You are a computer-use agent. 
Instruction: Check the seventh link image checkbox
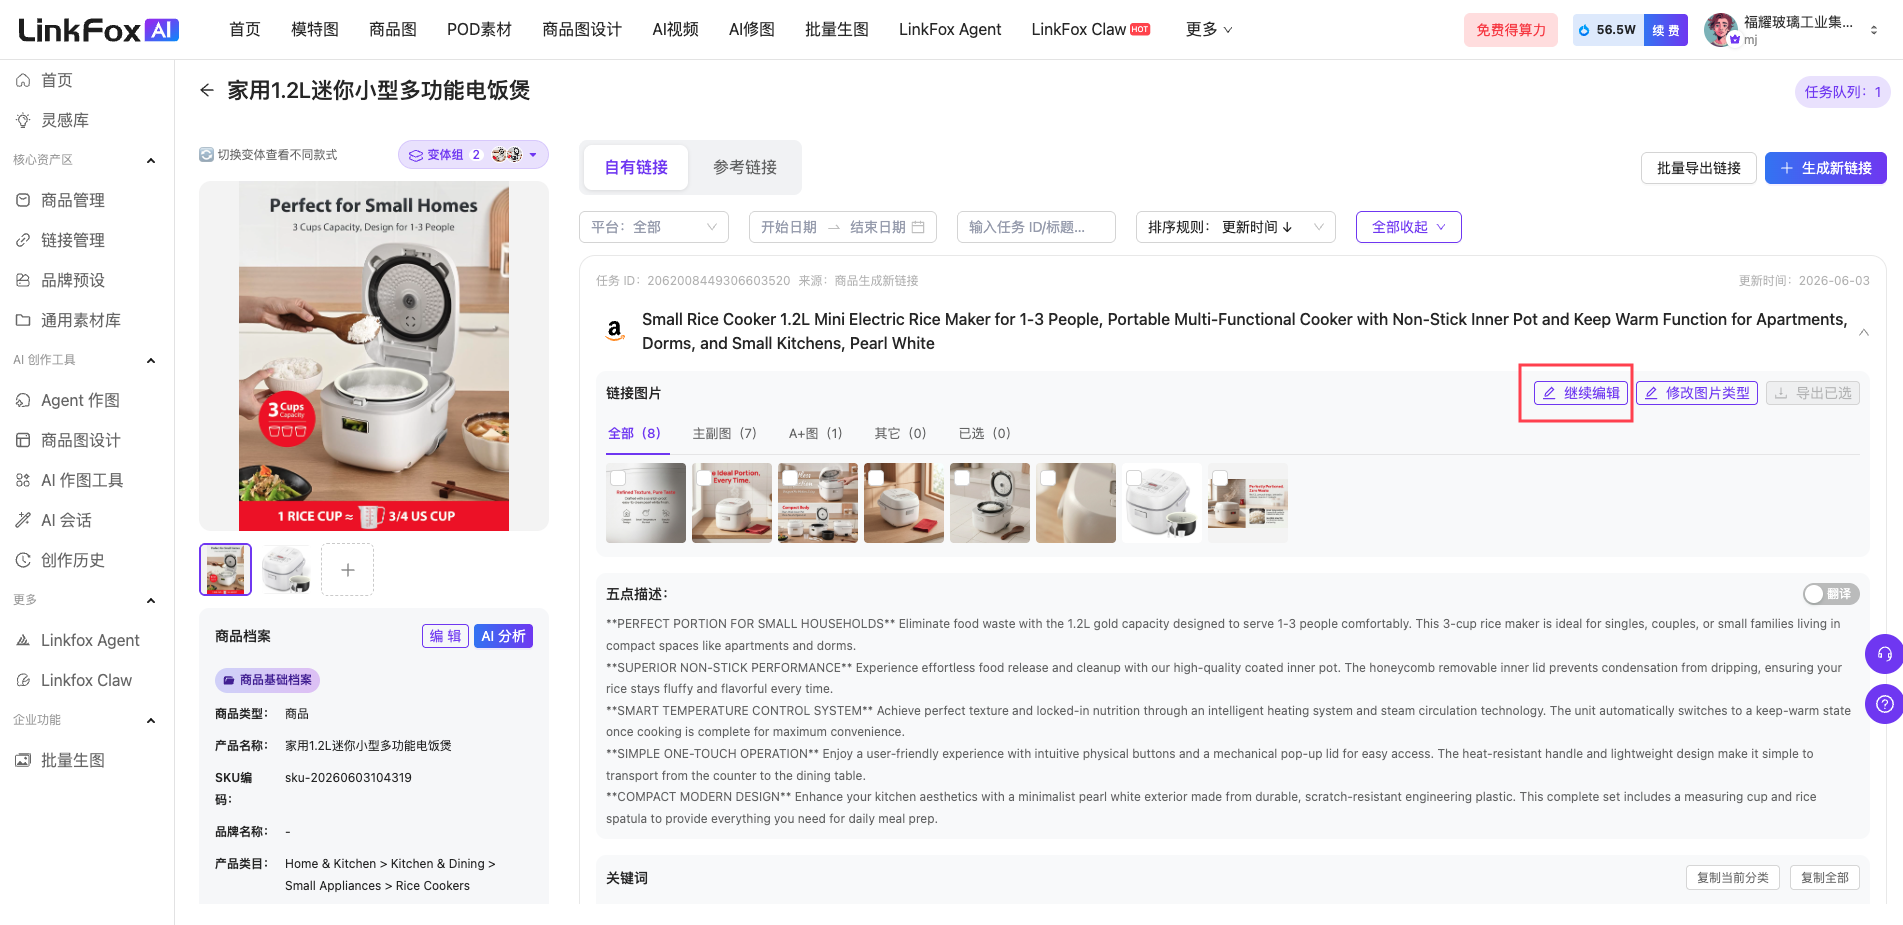pyautogui.click(x=1134, y=478)
